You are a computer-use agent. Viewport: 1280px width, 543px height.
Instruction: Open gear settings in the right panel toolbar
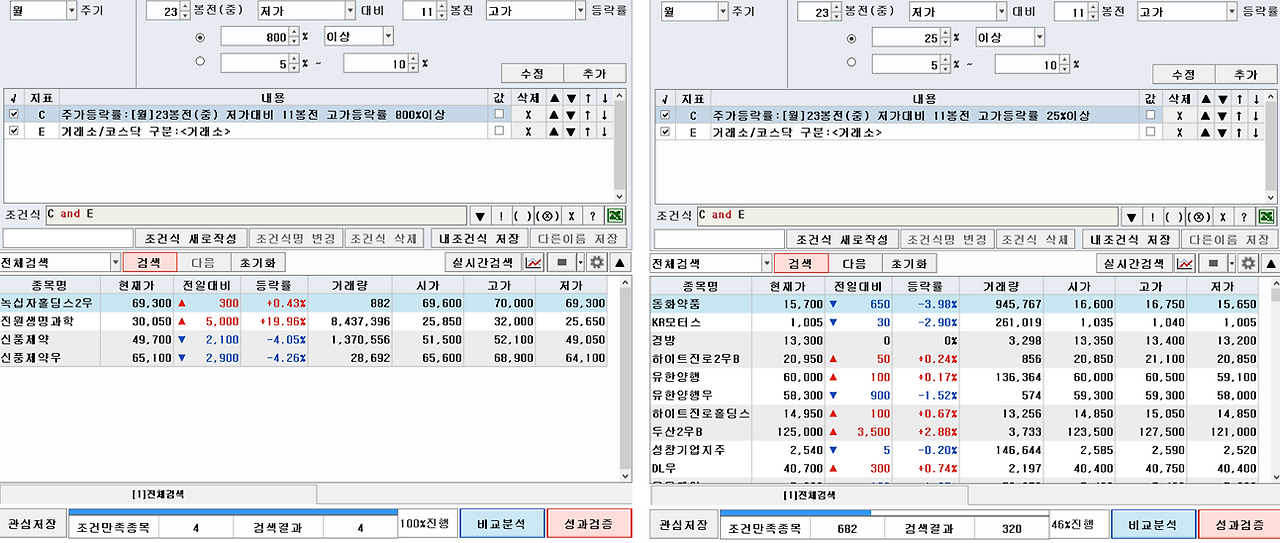[x=1248, y=263]
